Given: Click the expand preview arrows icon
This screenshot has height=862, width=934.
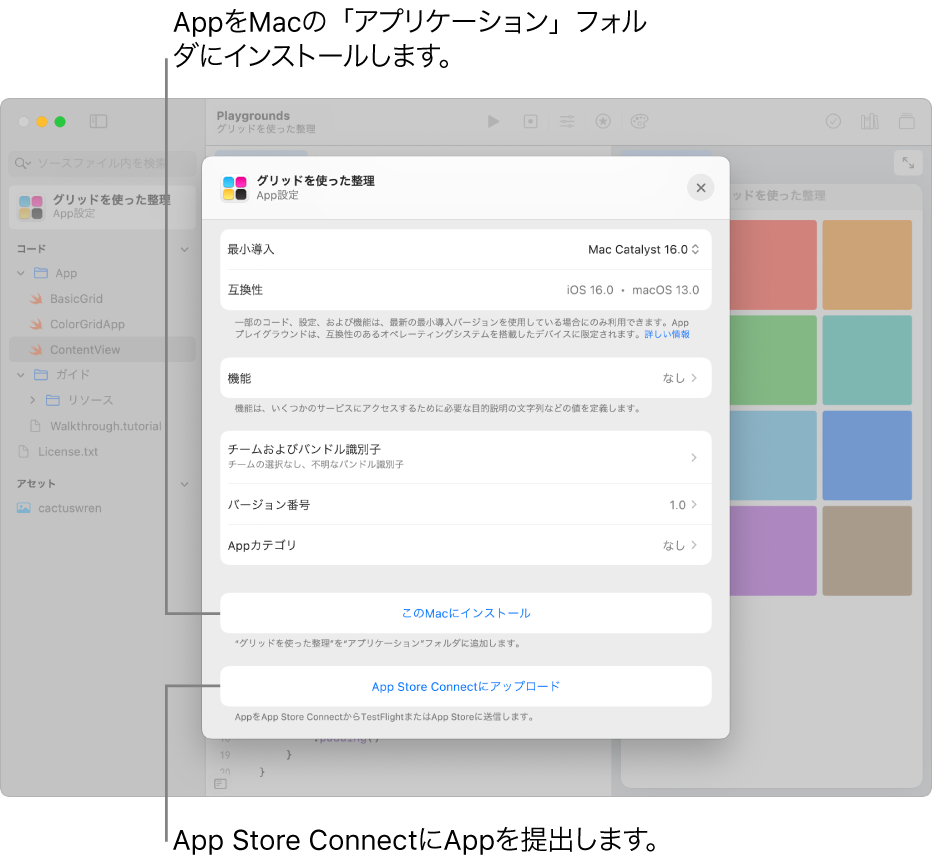Looking at the screenshot, I should point(908,163).
